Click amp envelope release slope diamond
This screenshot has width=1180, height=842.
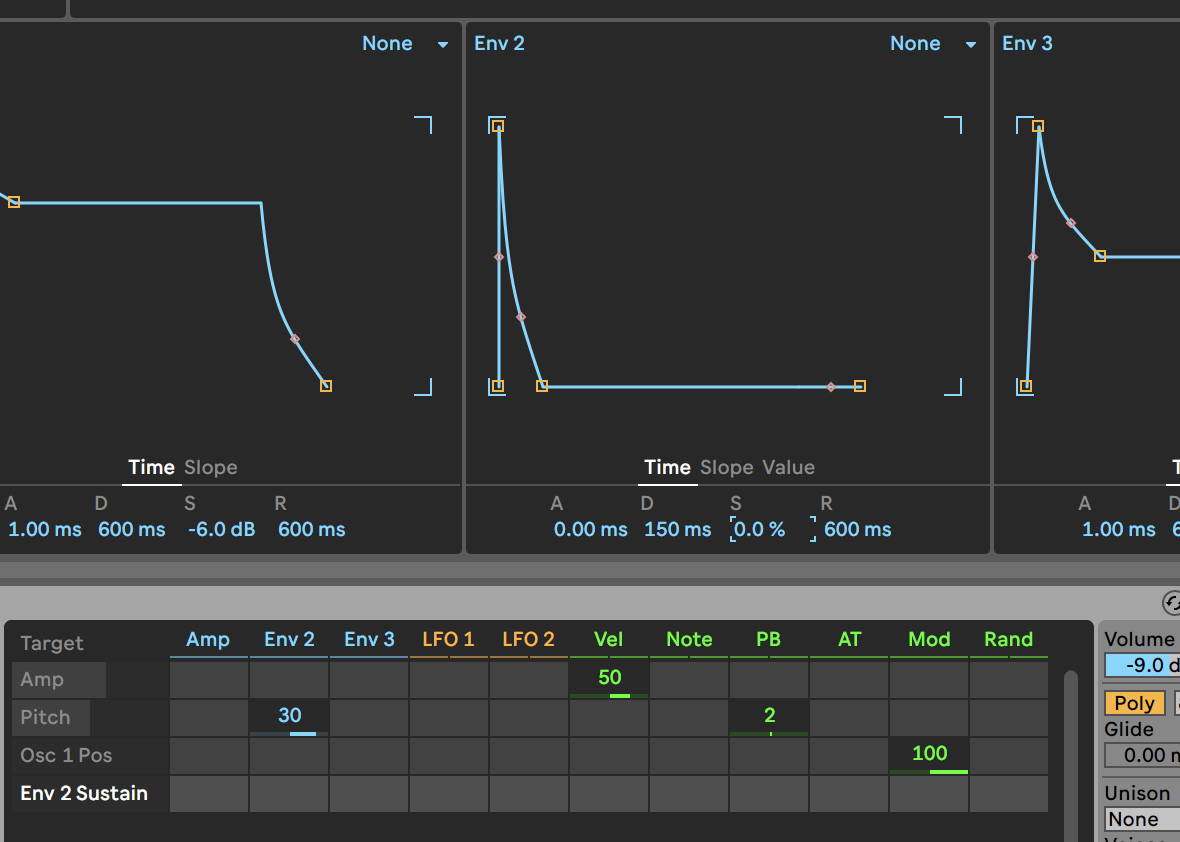tap(295, 339)
